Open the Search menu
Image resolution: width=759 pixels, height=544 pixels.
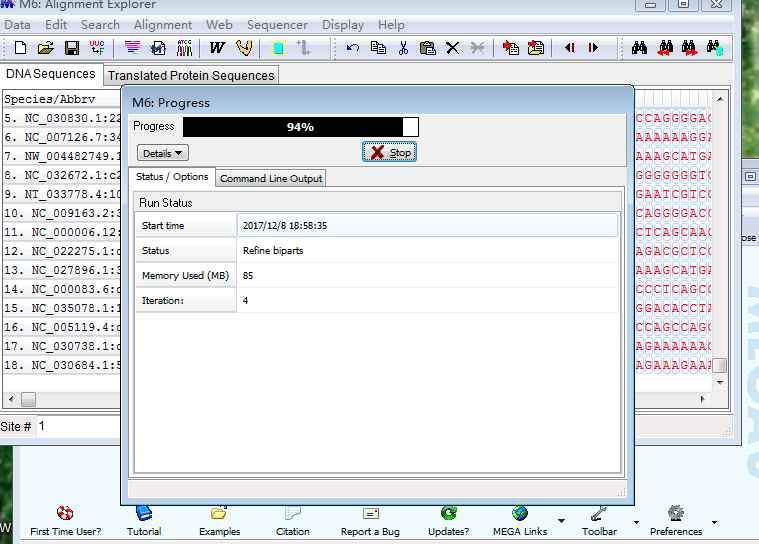[100, 25]
